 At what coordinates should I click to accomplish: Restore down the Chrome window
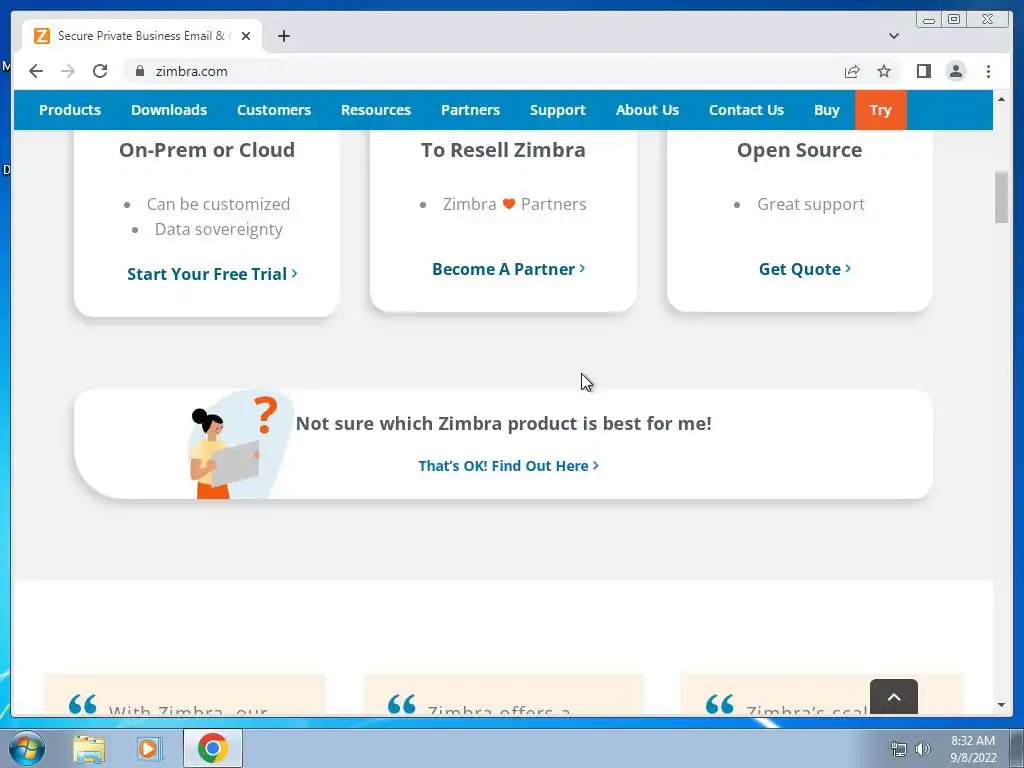point(954,20)
